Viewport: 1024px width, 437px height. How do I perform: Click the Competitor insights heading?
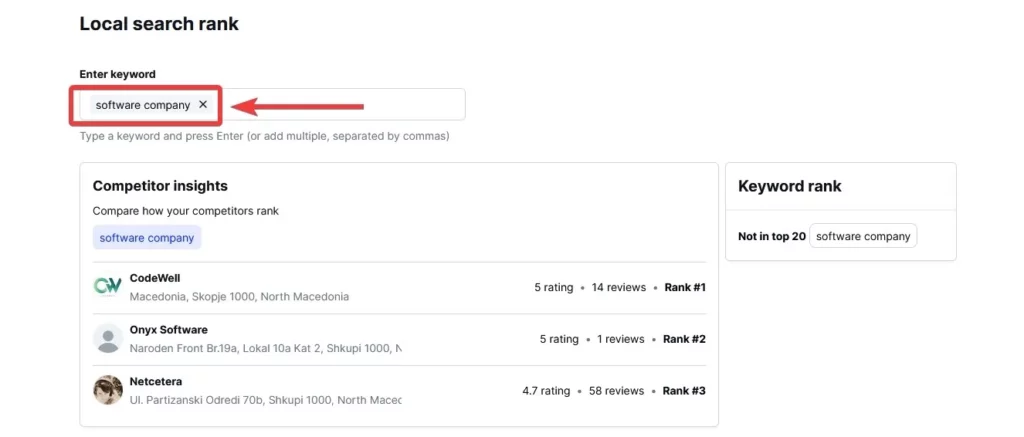[x=160, y=186]
